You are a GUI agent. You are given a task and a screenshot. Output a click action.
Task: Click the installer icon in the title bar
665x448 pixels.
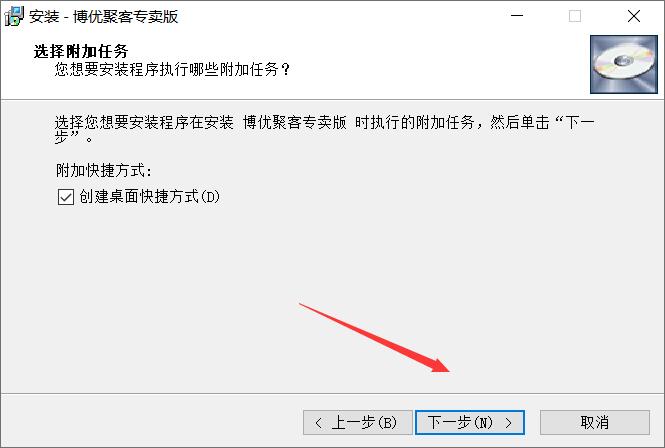tap(14, 17)
